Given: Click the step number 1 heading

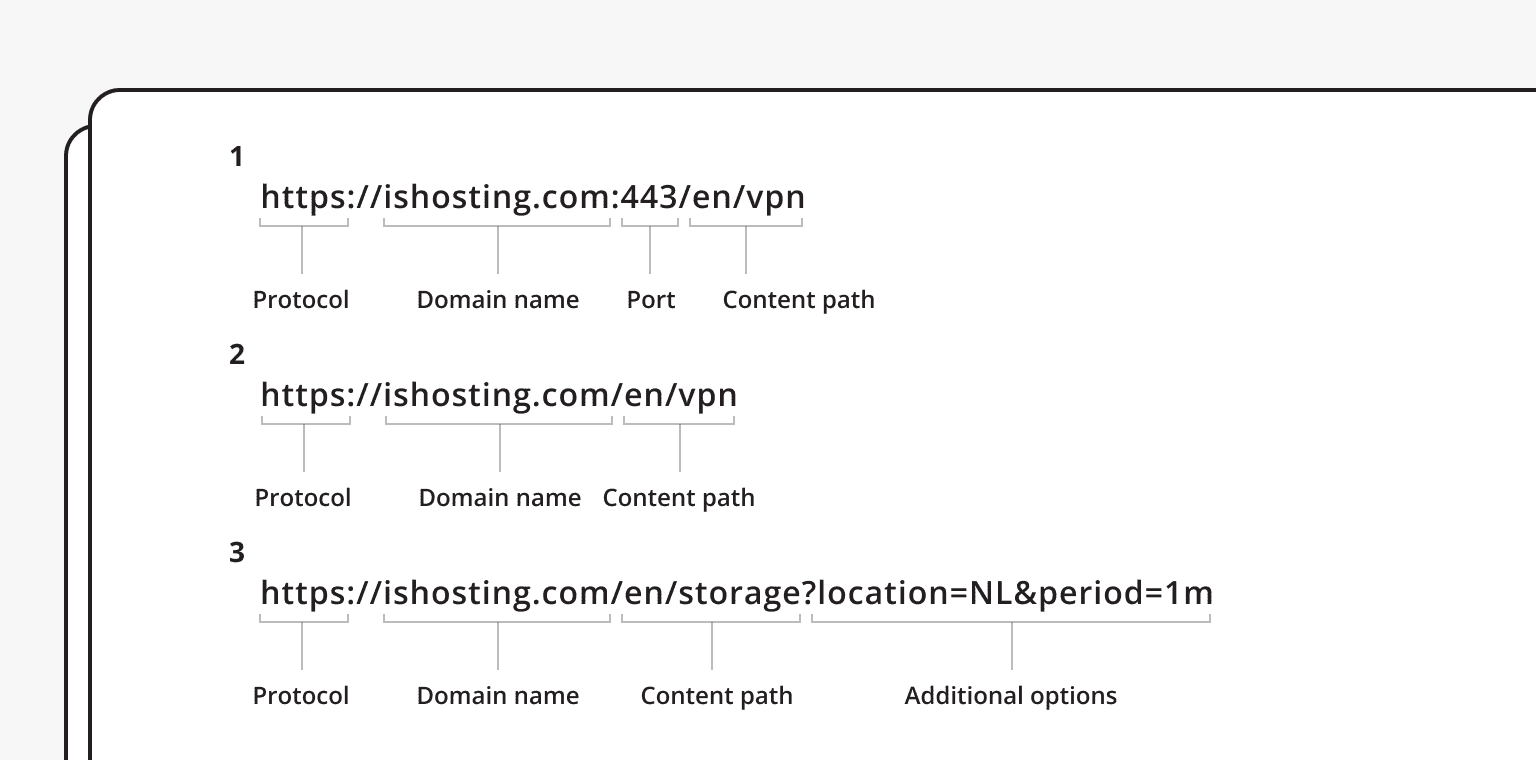Looking at the screenshot, I should (237, 157).
